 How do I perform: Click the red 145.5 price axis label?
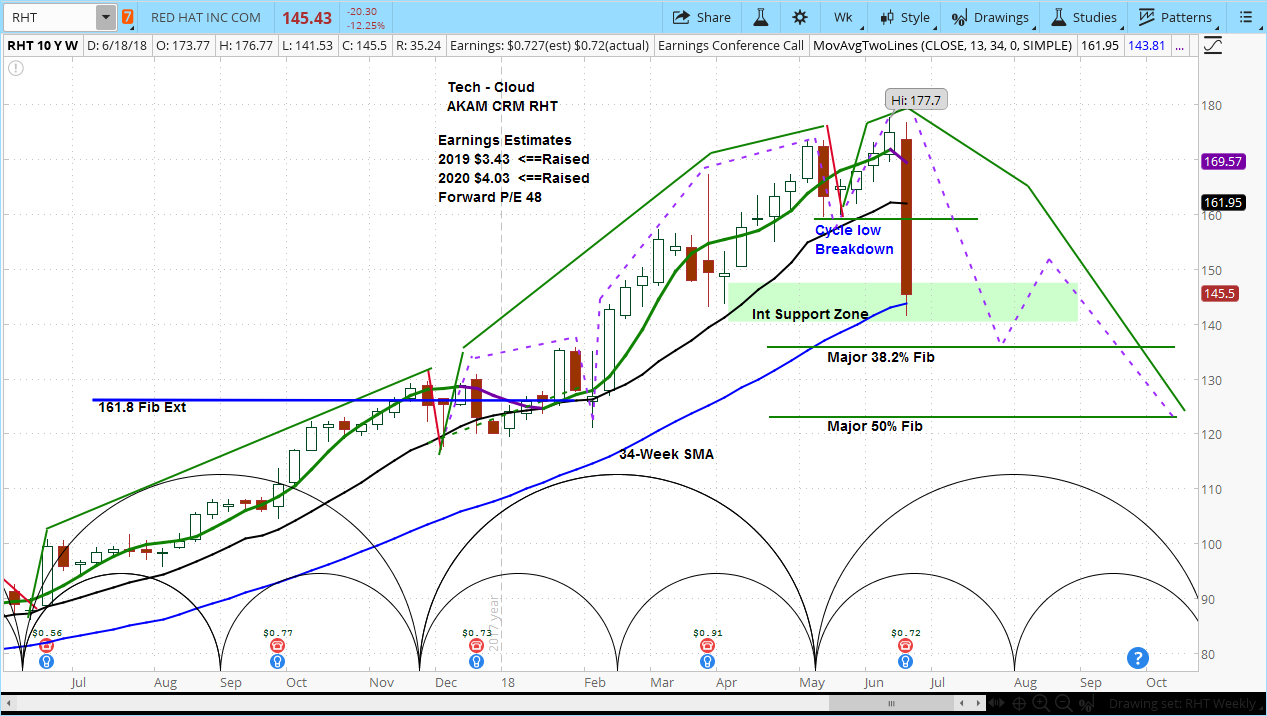1221,293
